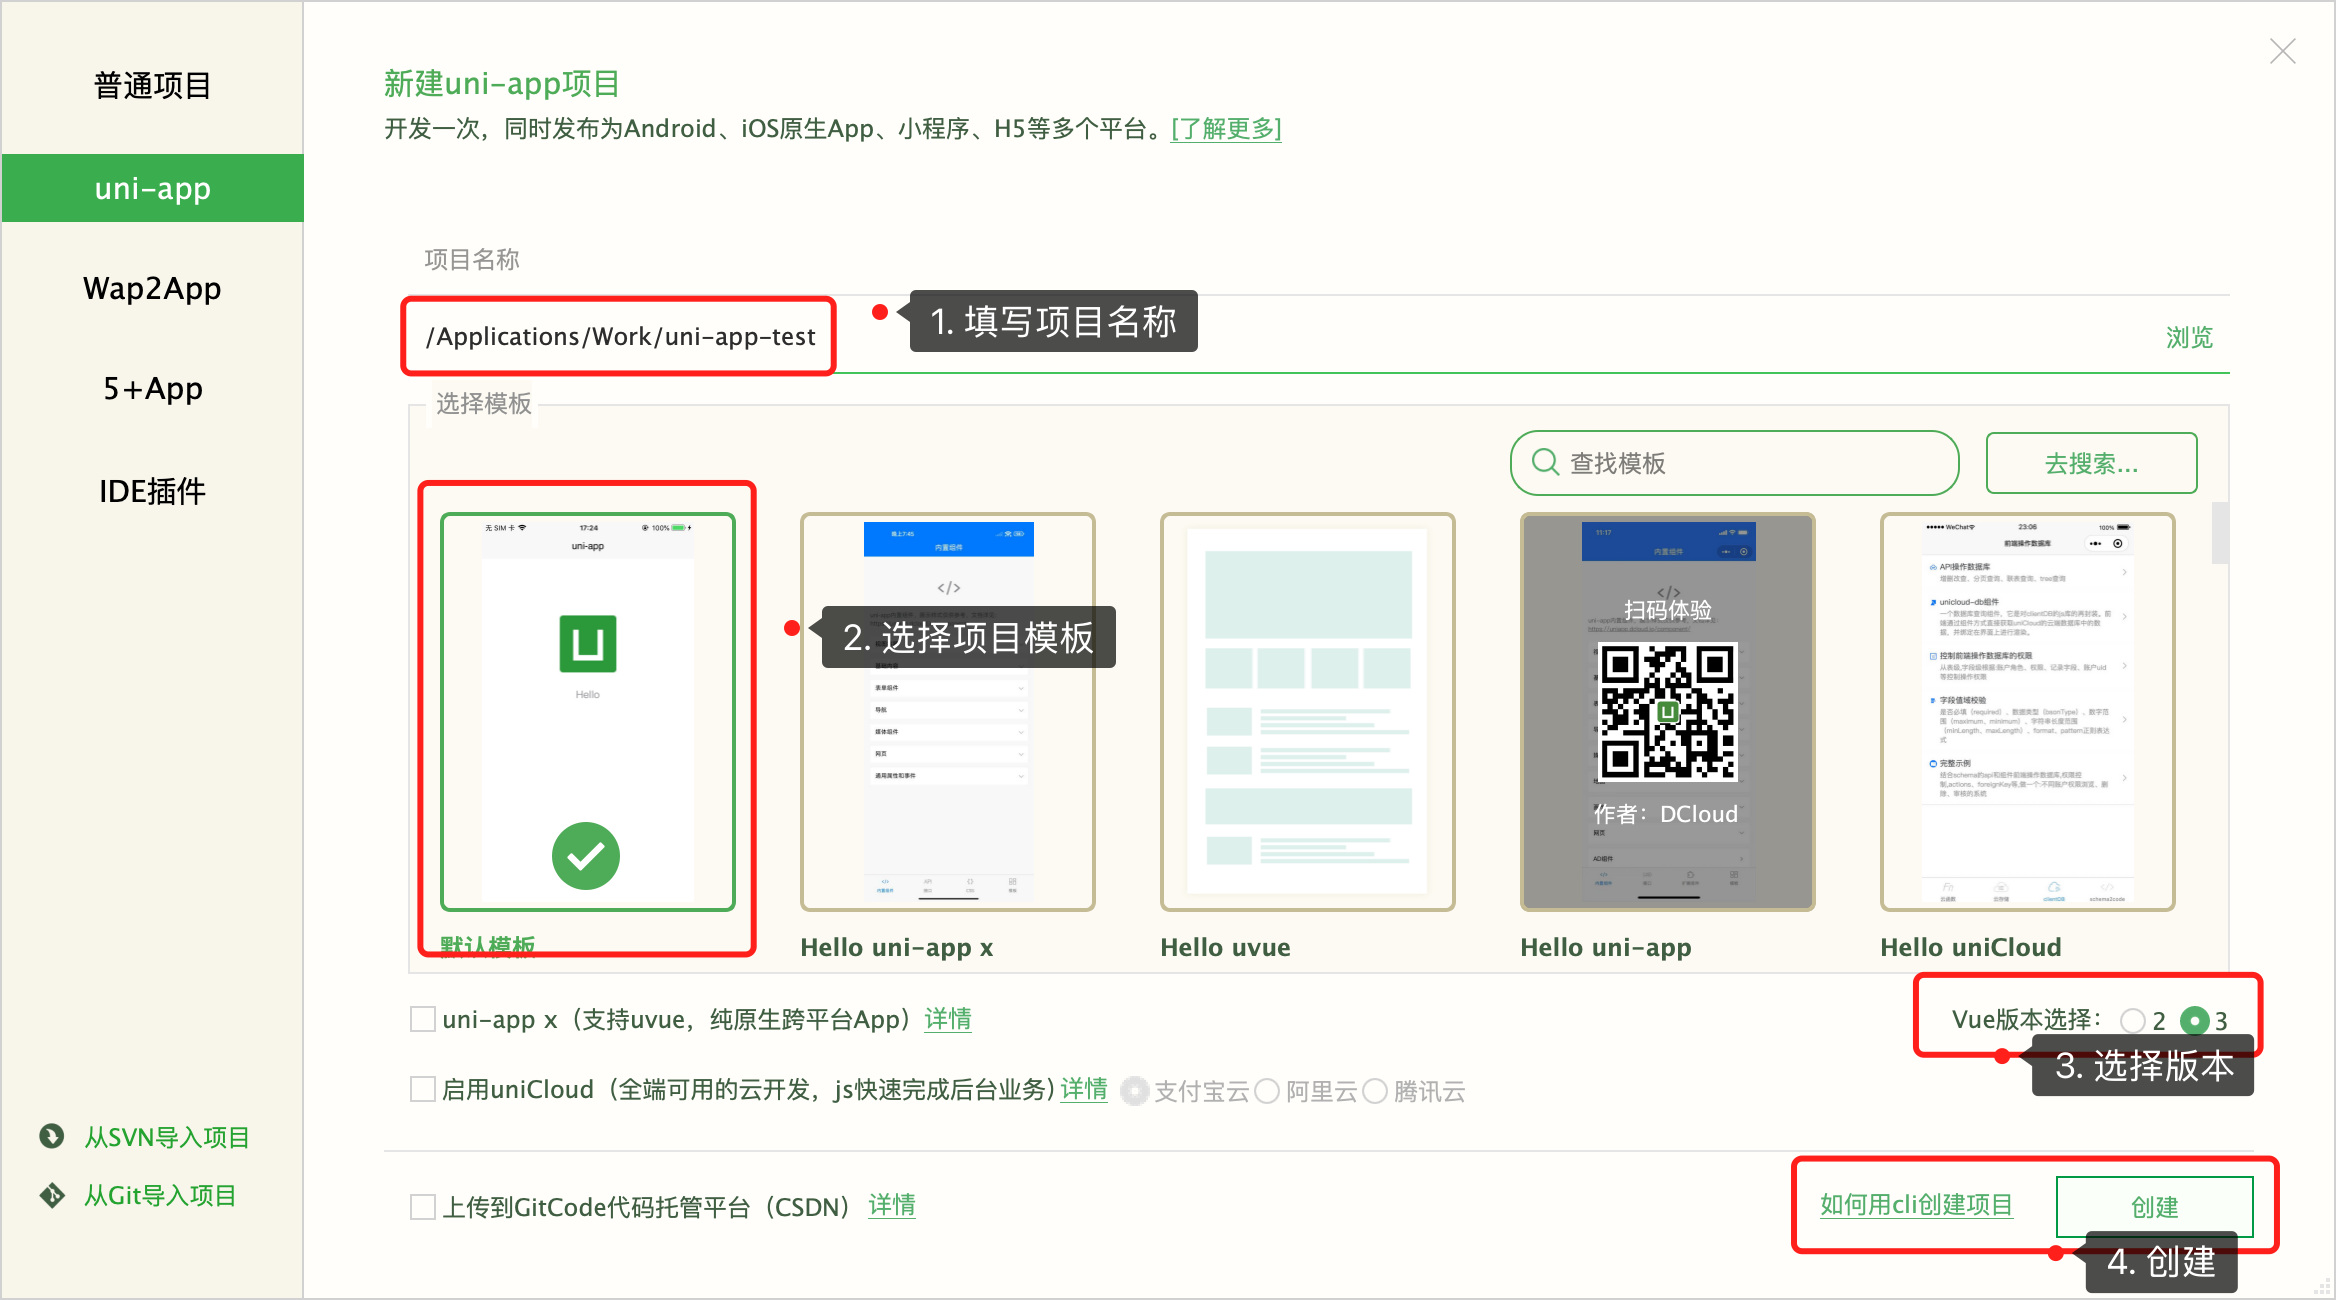The height and width of the screenshot is (1300, 2336).
Task: Import project via 从Git导入项目 link
Action: (160, 1195)
